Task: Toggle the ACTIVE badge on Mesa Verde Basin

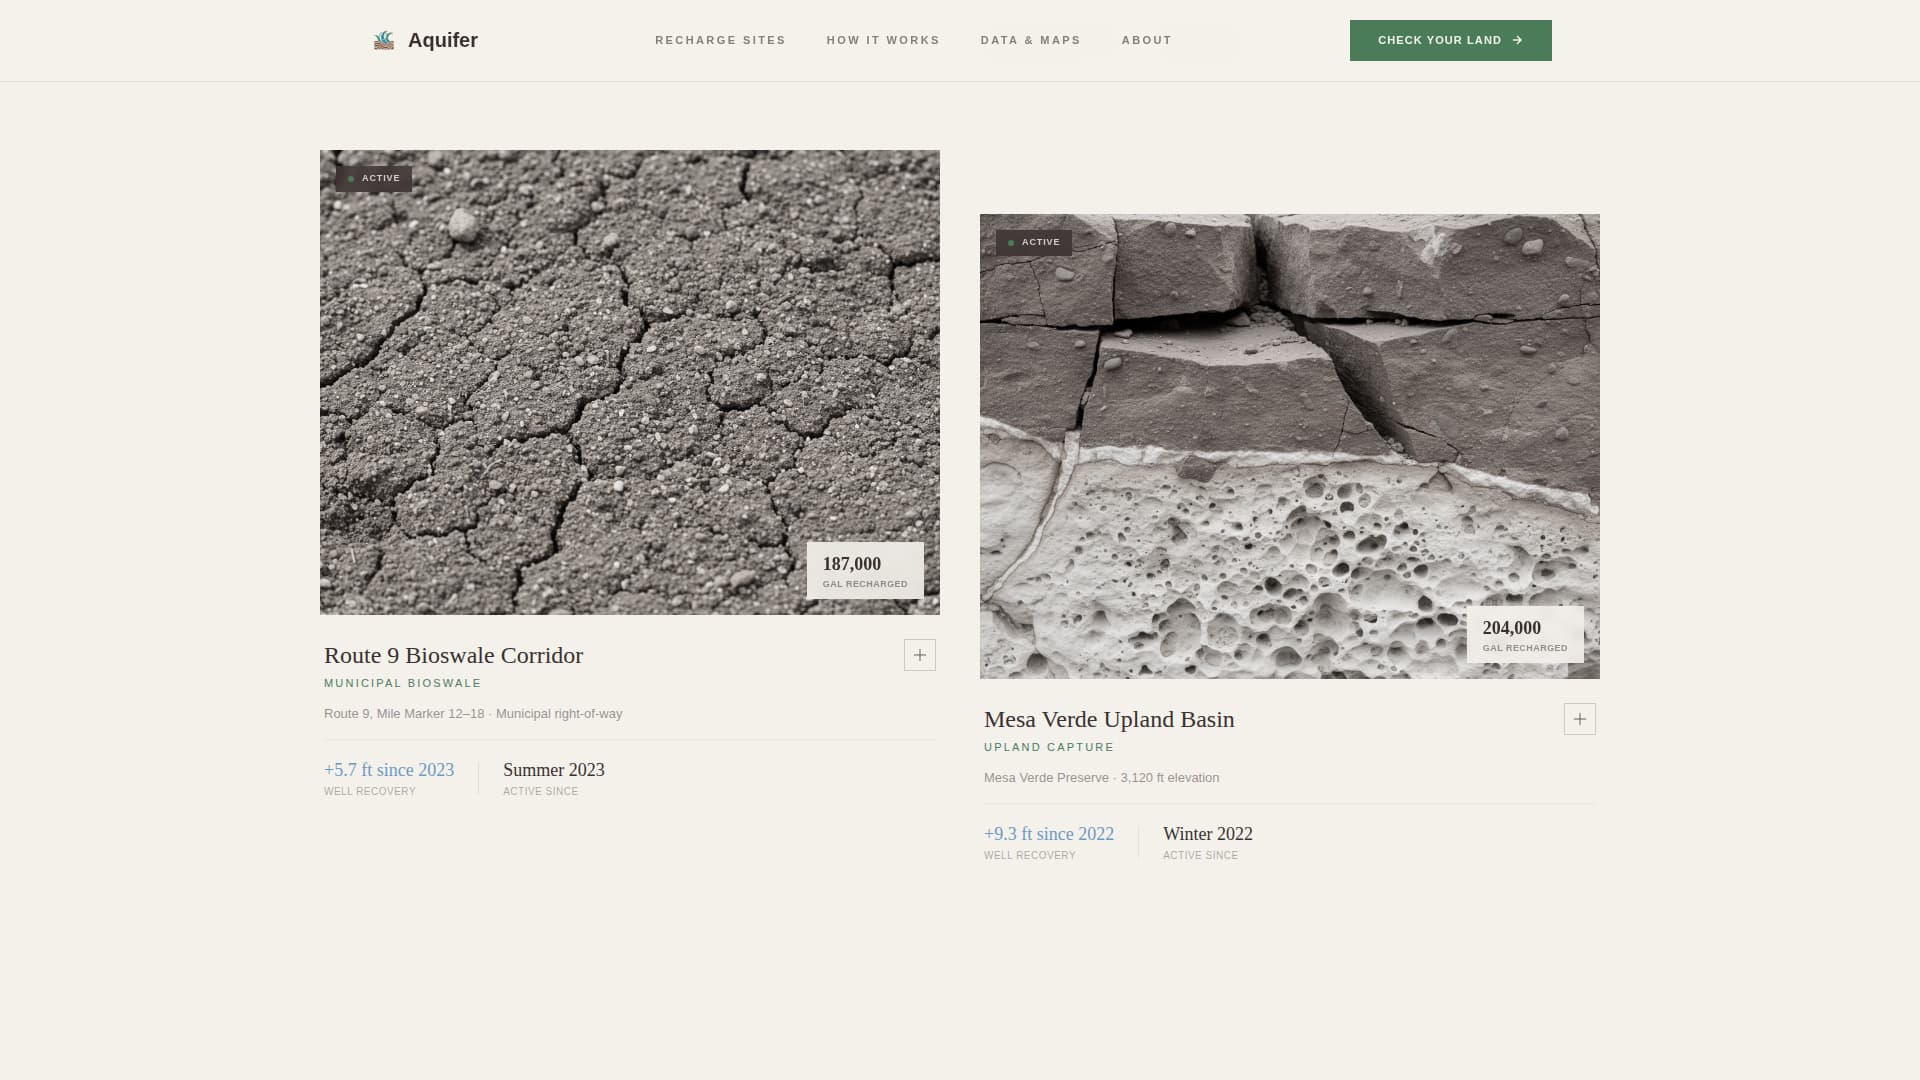Action: [x=1033, y=242]
